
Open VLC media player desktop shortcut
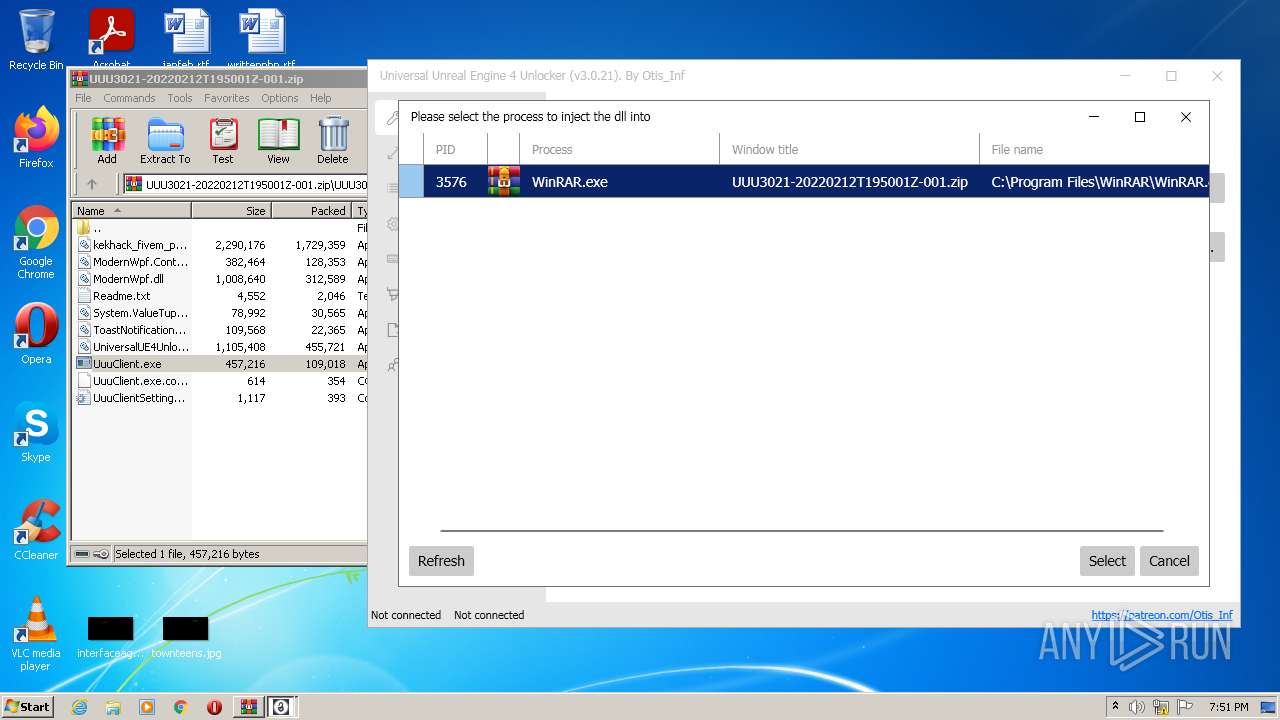click(x=36, y=634)
